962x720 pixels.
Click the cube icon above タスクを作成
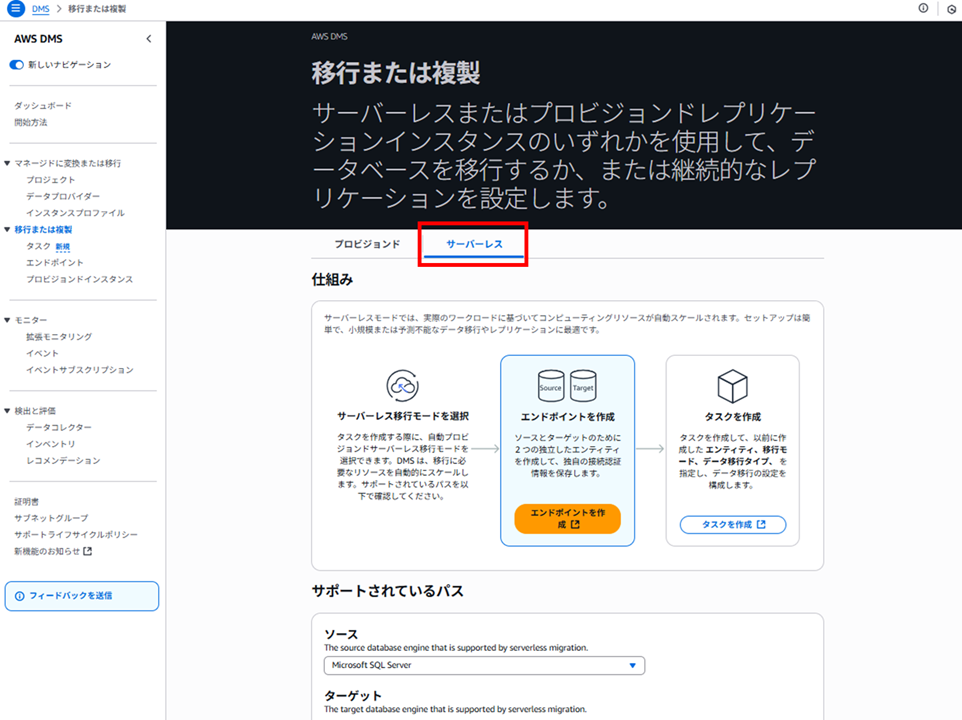(x=733, y=386)
